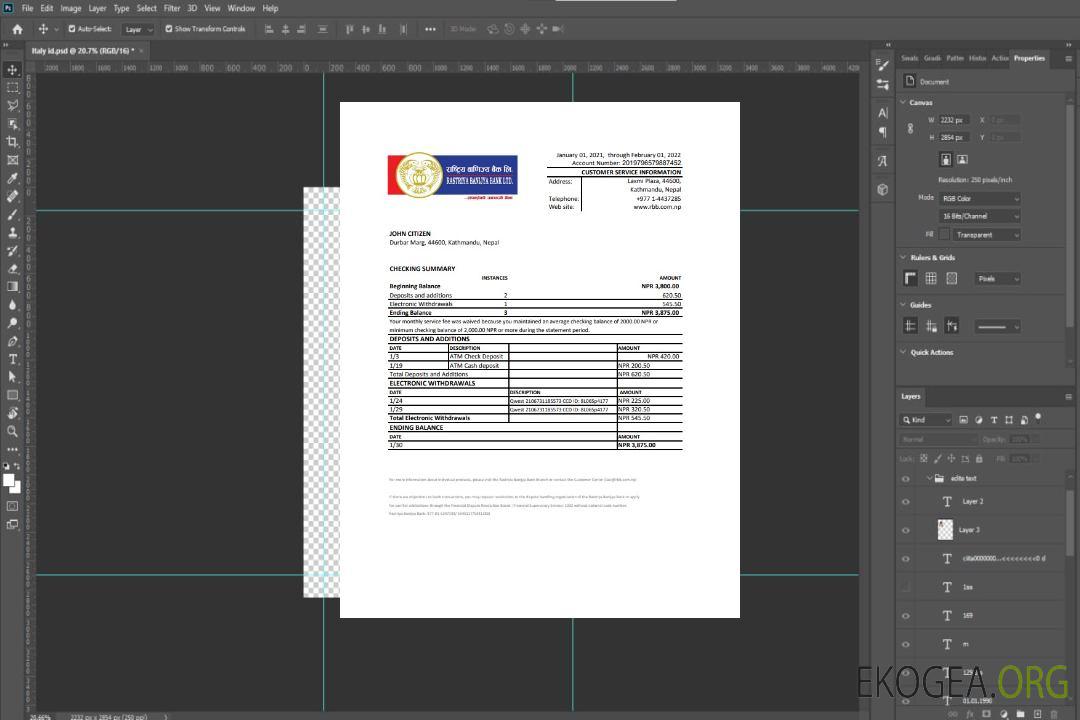Select the Pen tool

coord(12,341)
